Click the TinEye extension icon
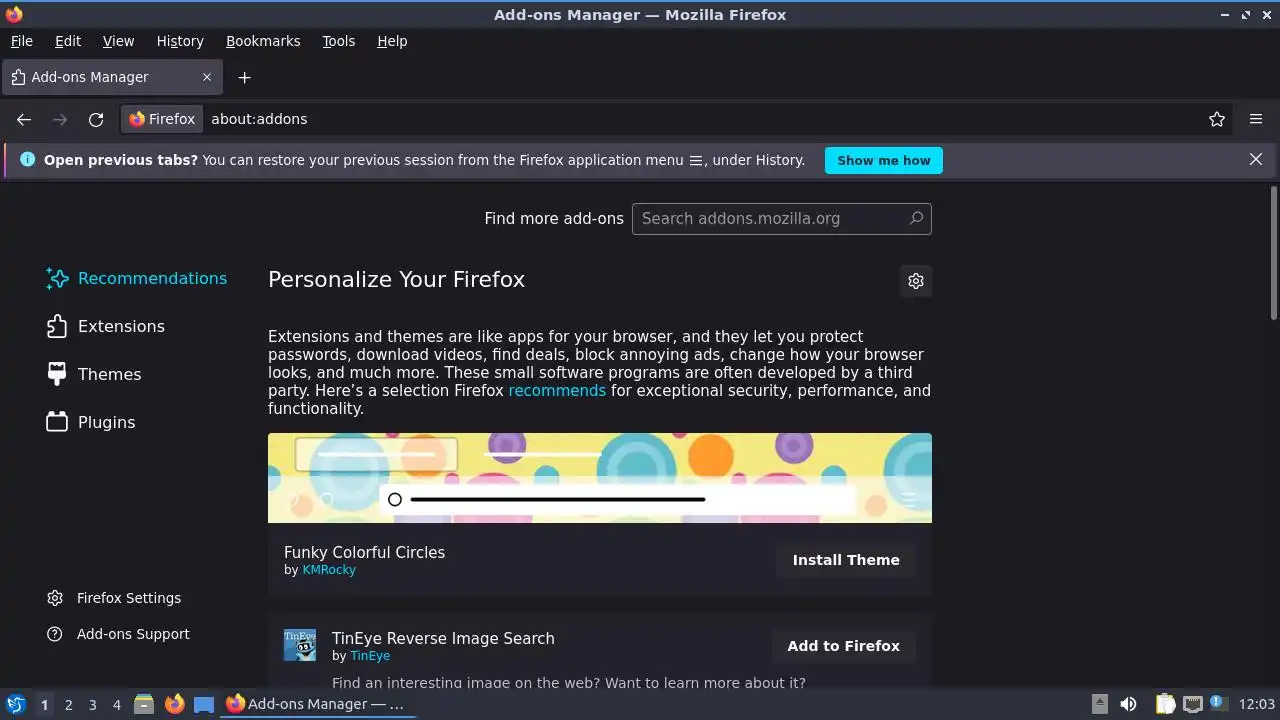This screenshot has width=1280, height=720. pyautogui.click(x=300, y=645)
